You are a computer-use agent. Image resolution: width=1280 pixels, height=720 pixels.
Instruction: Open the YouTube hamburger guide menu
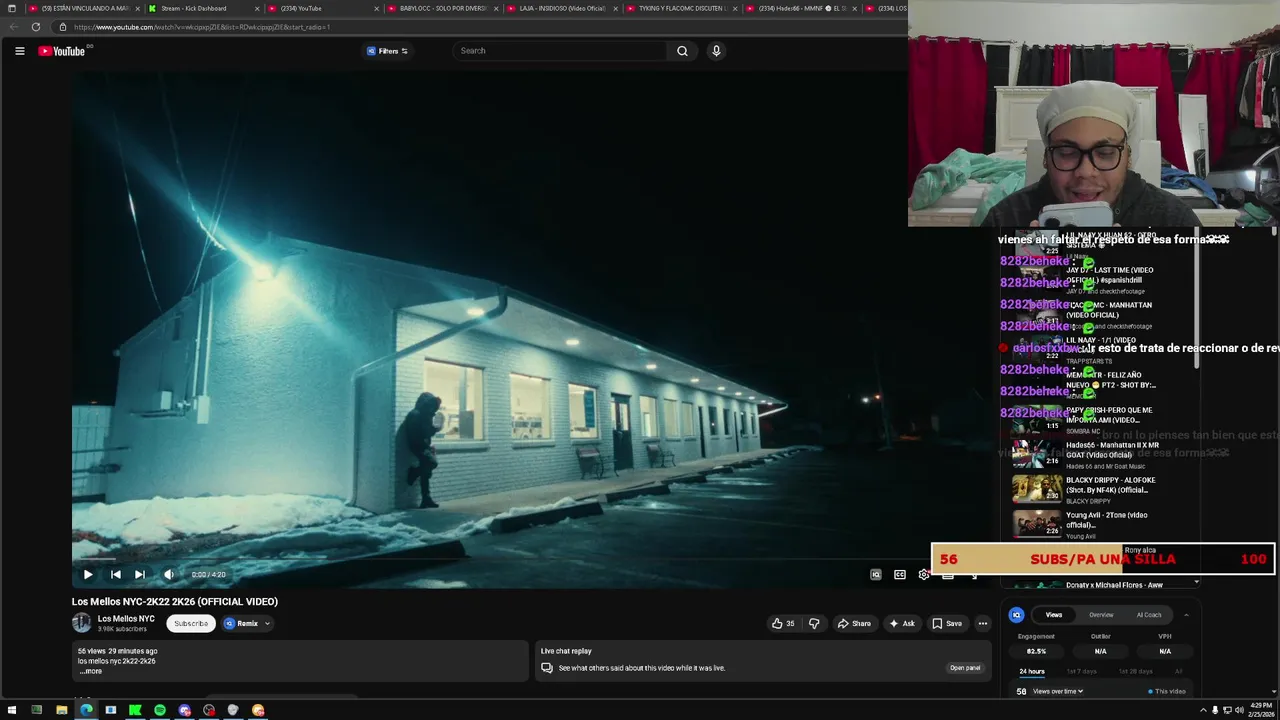(x=19, y=51)
